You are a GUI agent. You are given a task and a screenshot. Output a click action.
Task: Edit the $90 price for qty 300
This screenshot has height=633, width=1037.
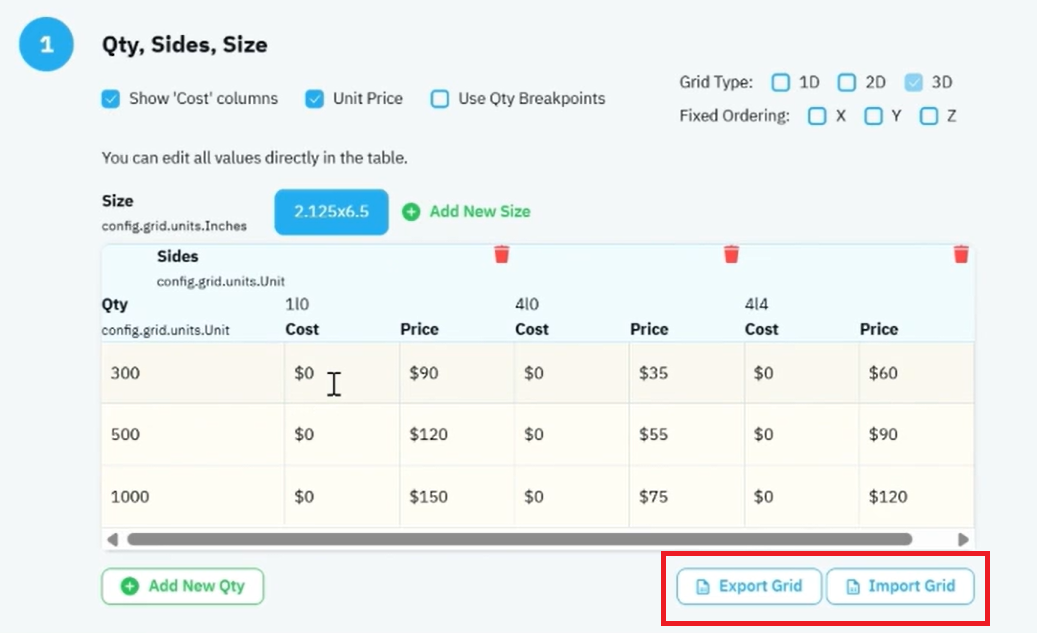(456, 373)
